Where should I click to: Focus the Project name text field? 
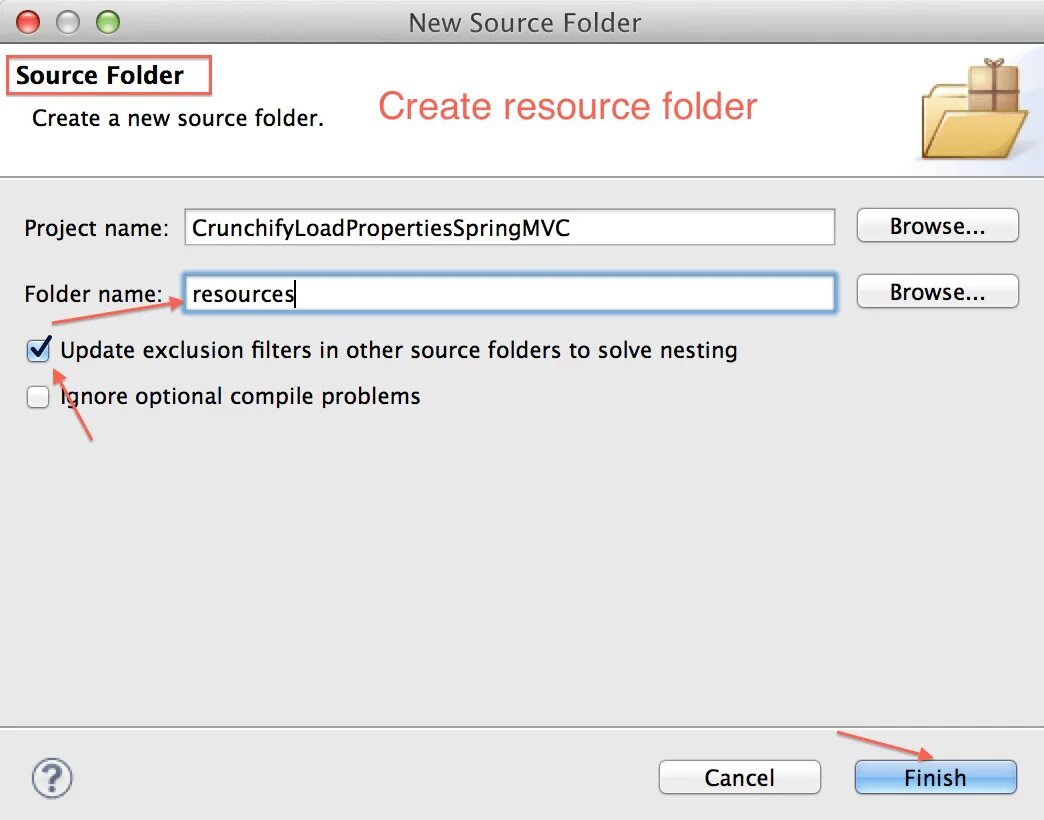[509, 227]
